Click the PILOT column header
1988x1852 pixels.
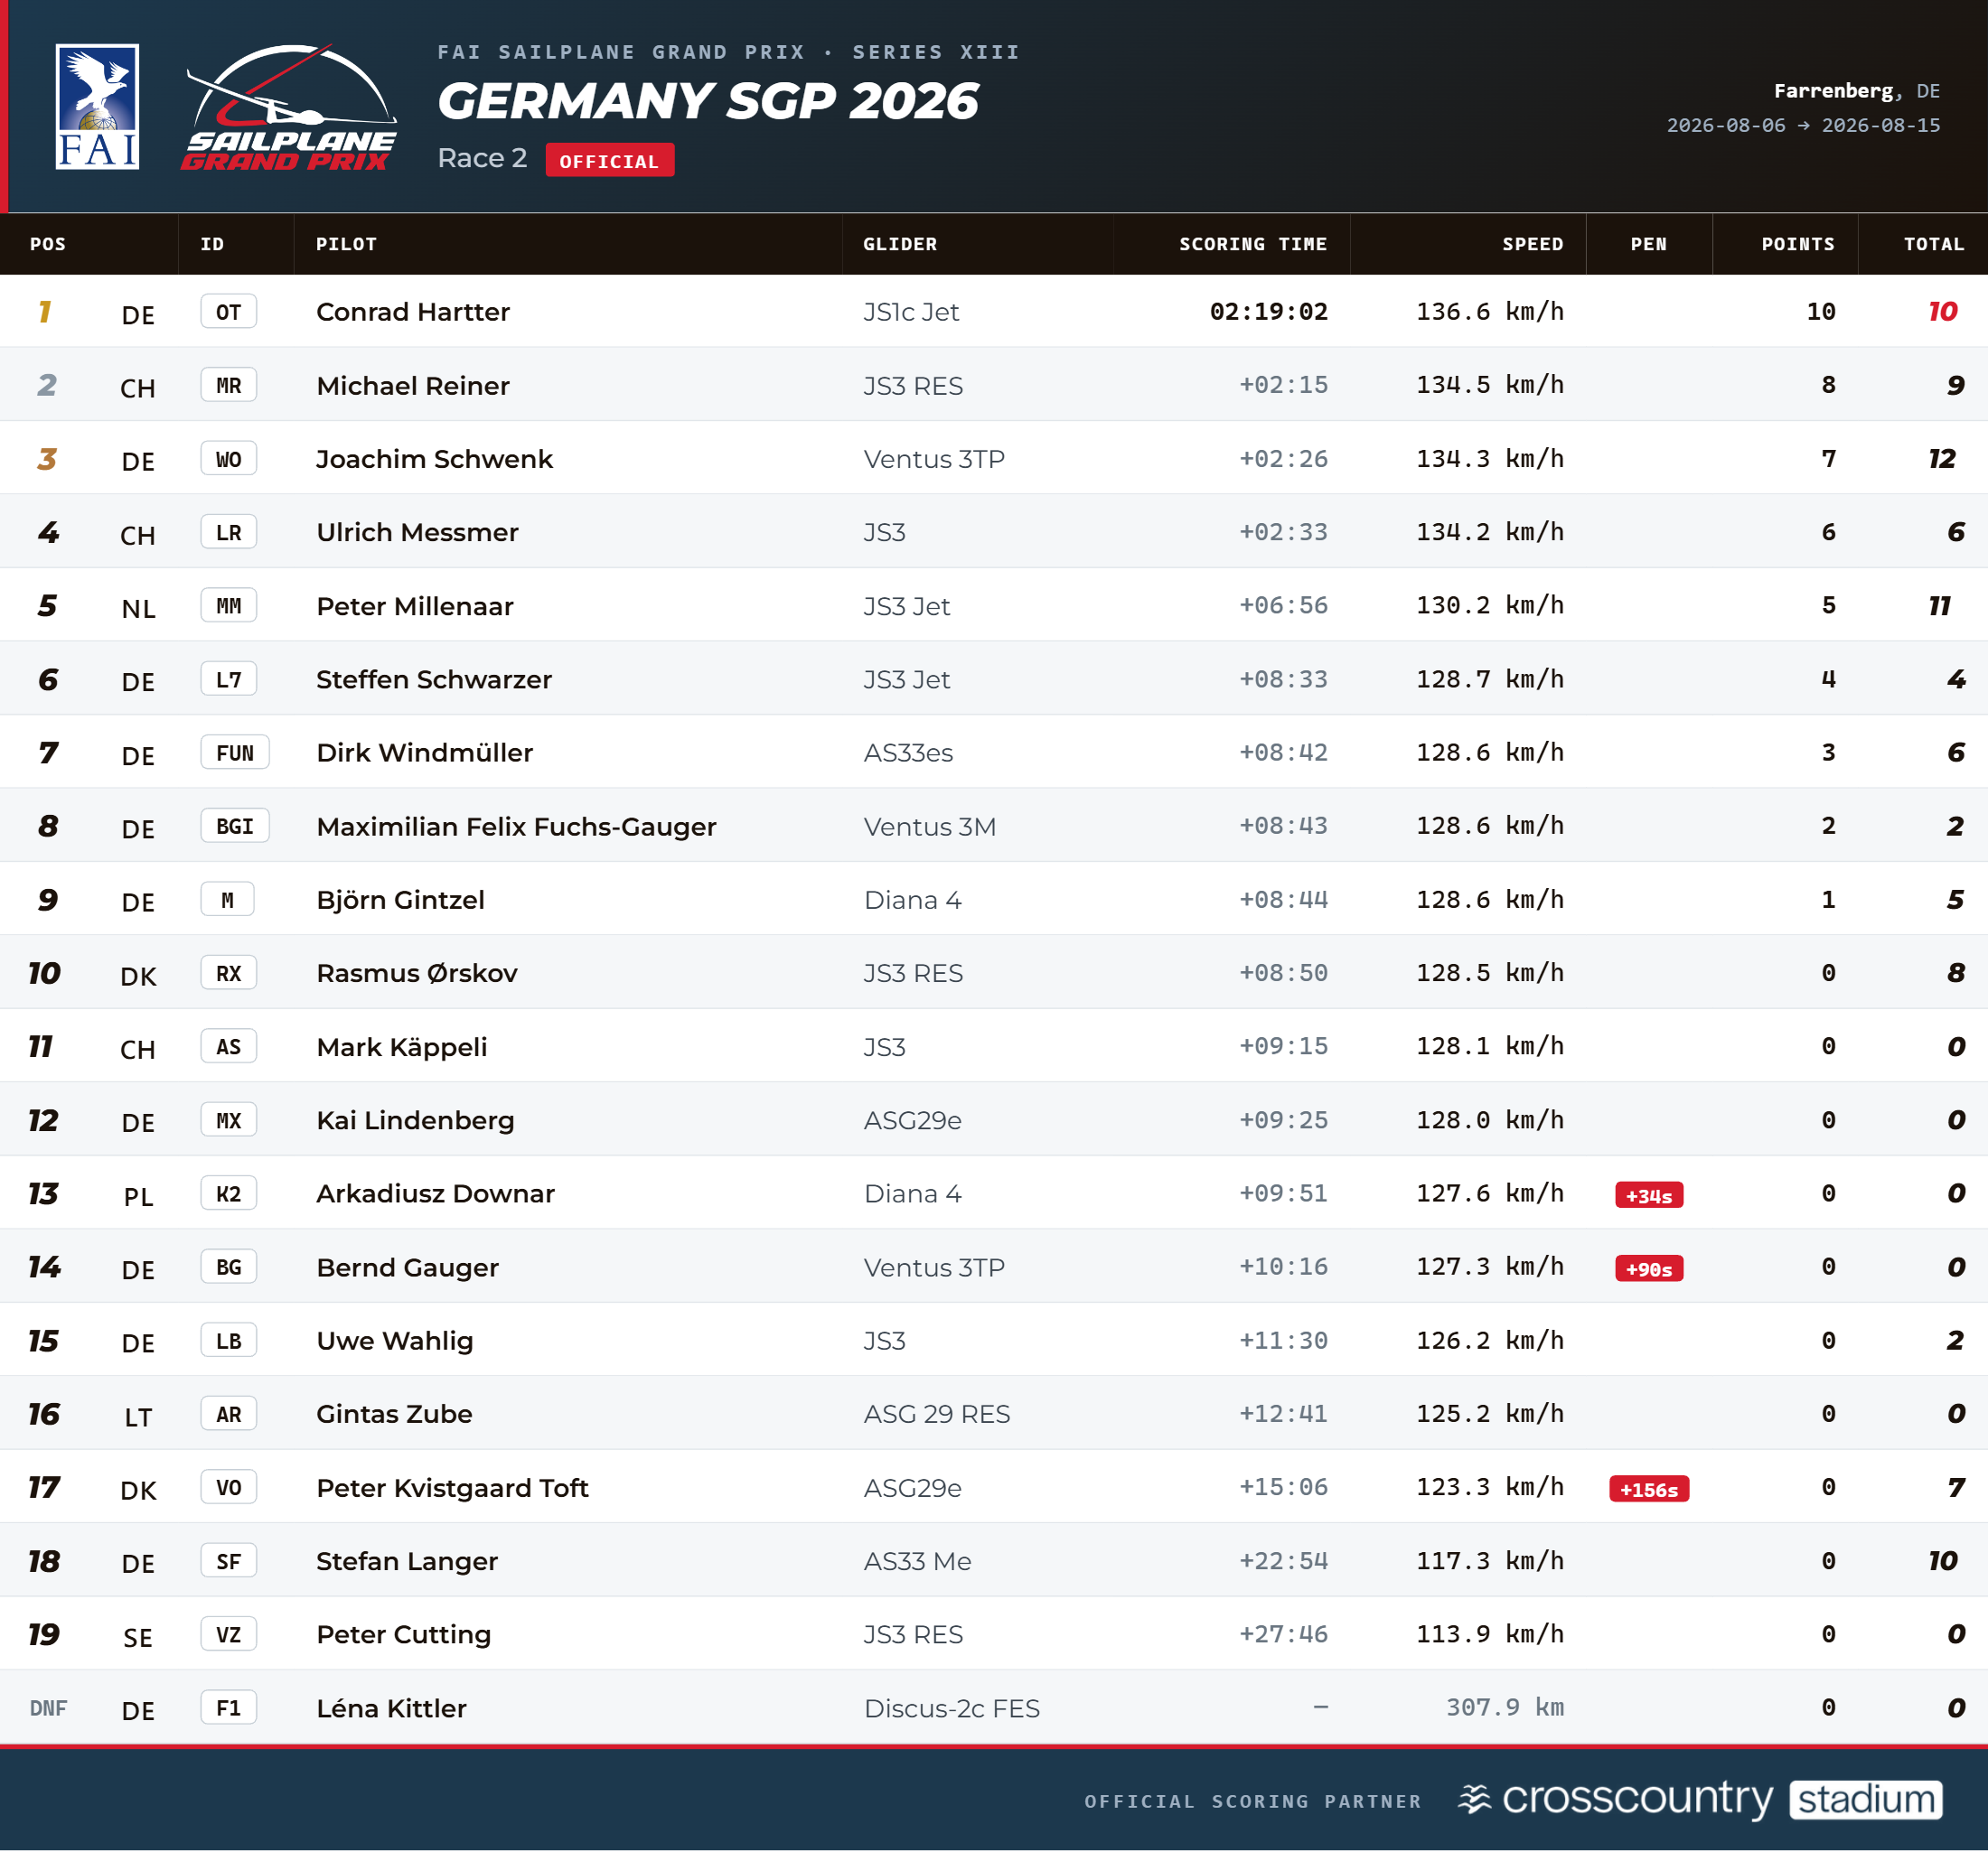click(x=346, y=244)
